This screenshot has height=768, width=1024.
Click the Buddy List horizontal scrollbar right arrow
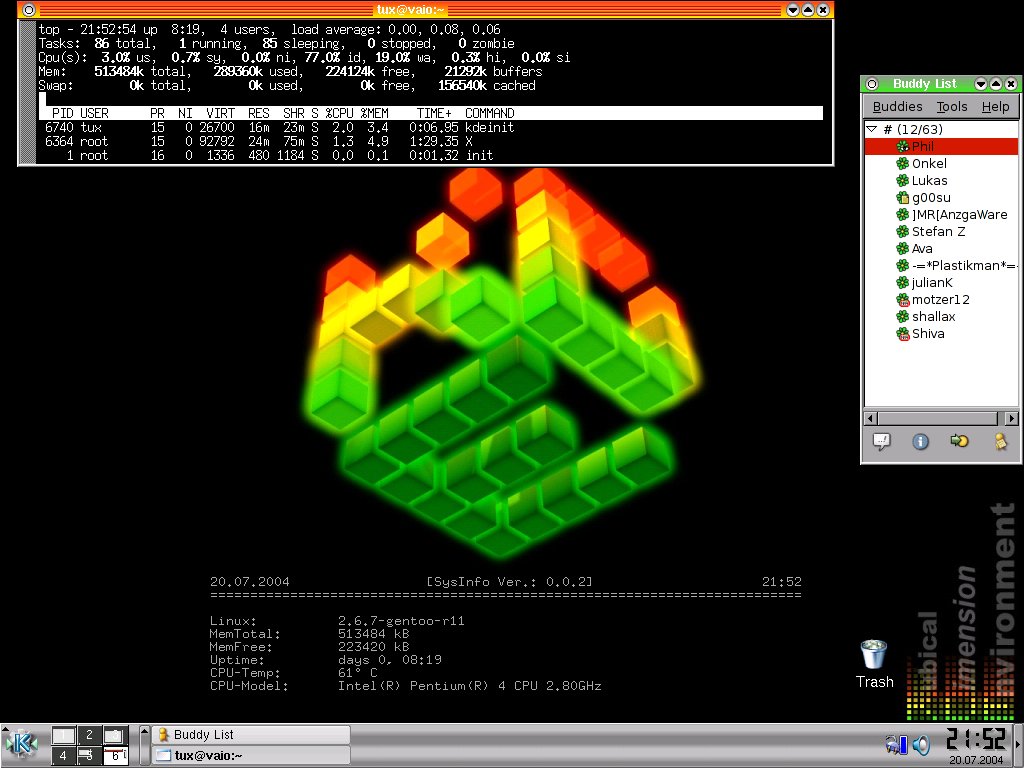click(x=1011, y=418)
